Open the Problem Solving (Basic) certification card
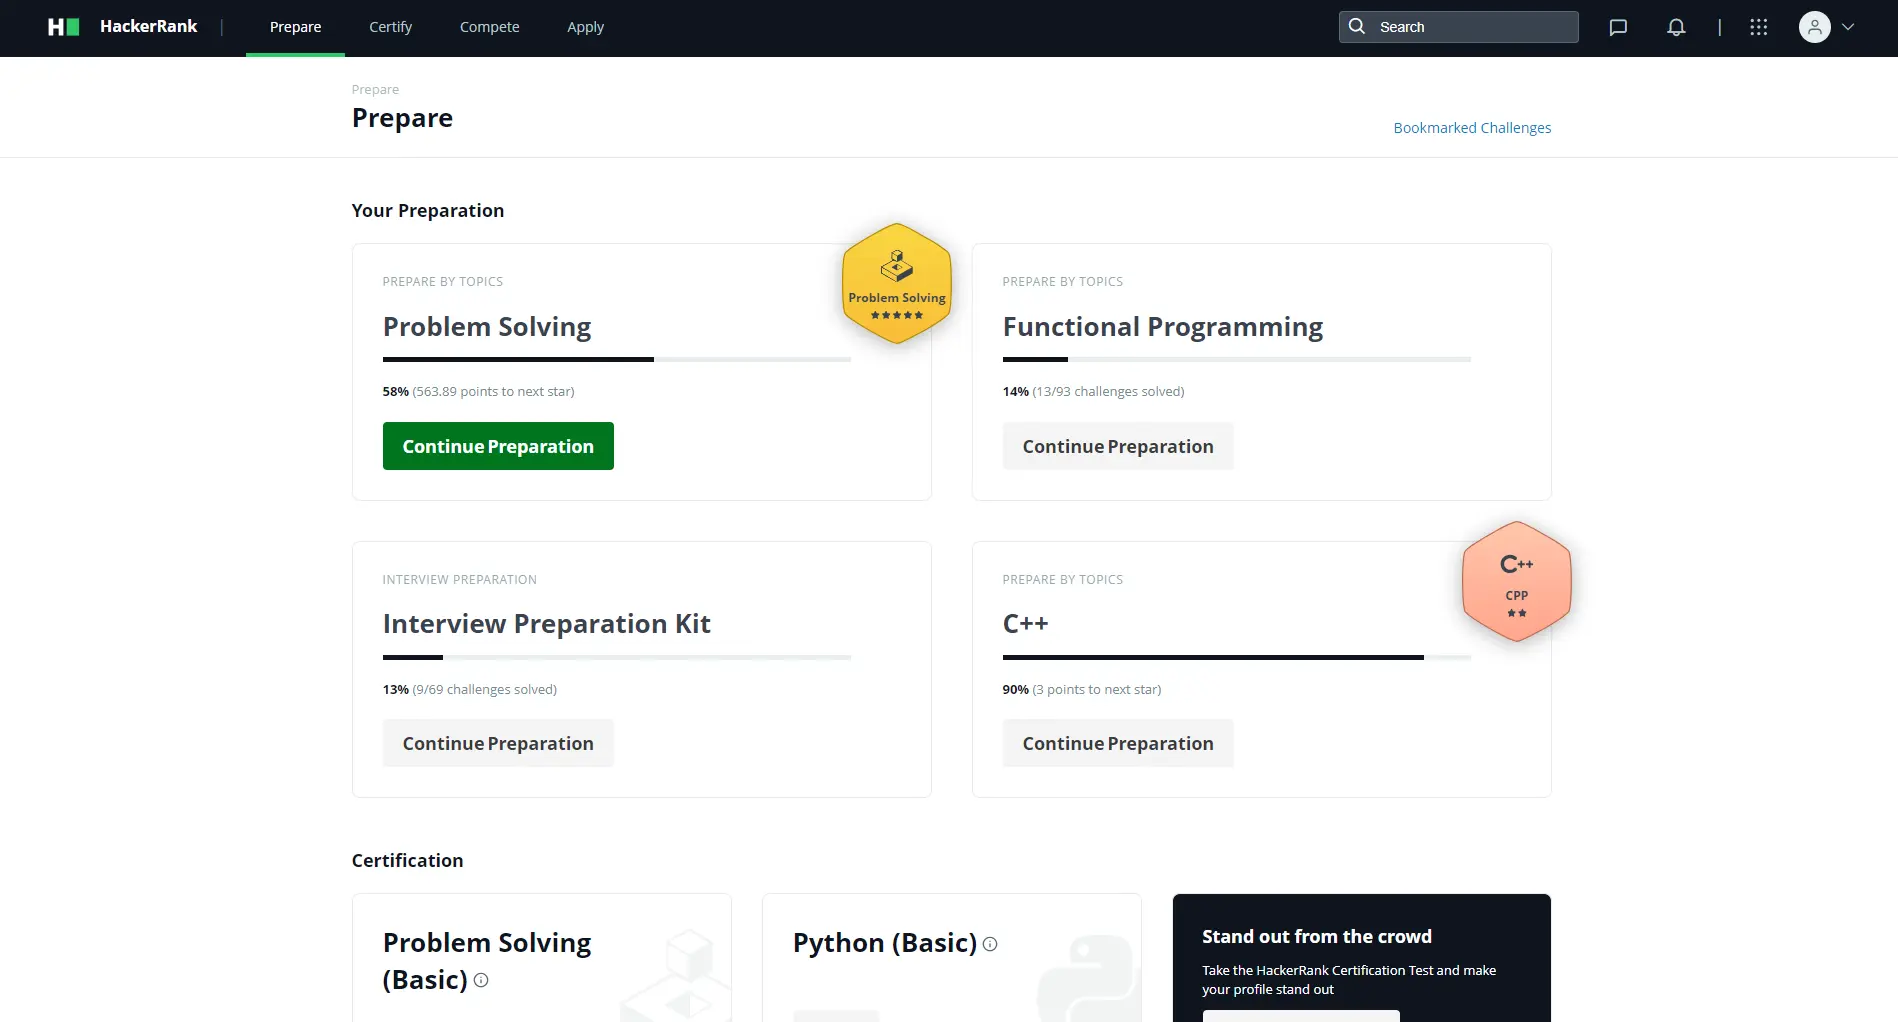1898x1022 pixels. coord(542,958)
